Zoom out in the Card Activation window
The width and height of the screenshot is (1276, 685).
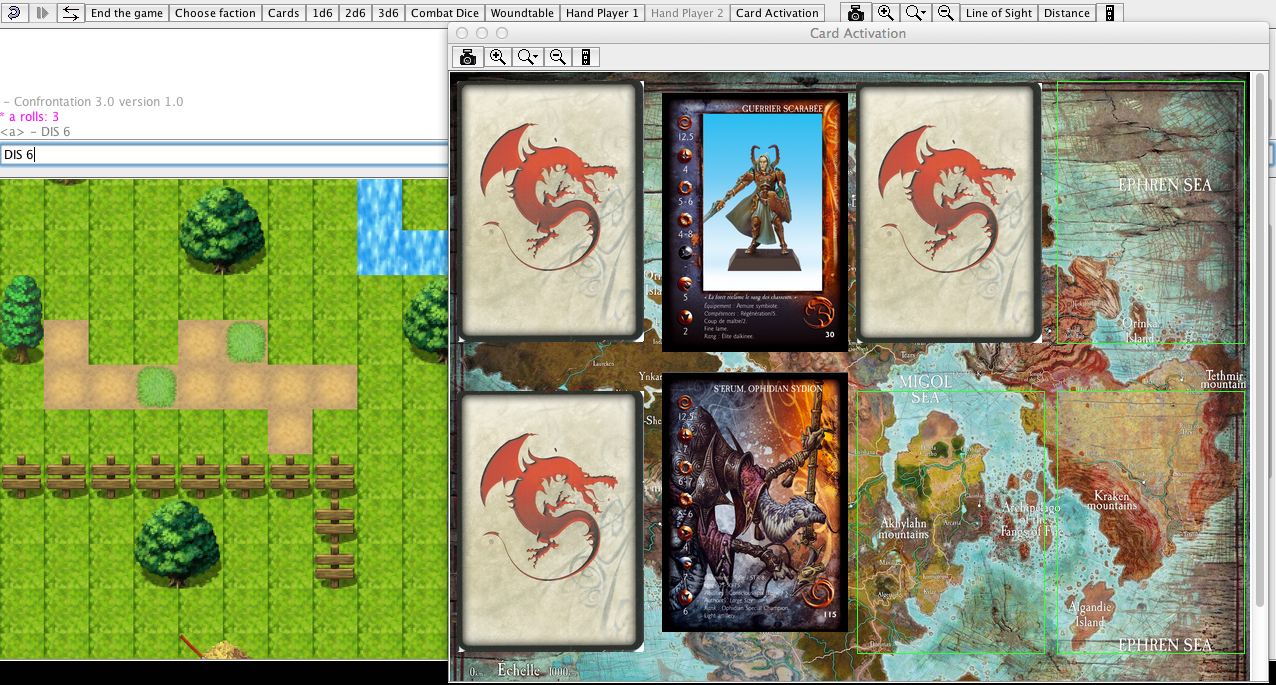(x=558, y=57)
